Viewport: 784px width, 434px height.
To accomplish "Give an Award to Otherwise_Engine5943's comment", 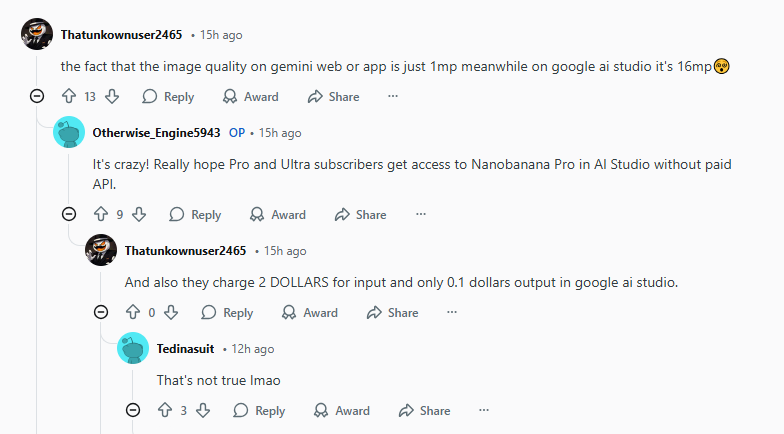I will coord(278,214).
